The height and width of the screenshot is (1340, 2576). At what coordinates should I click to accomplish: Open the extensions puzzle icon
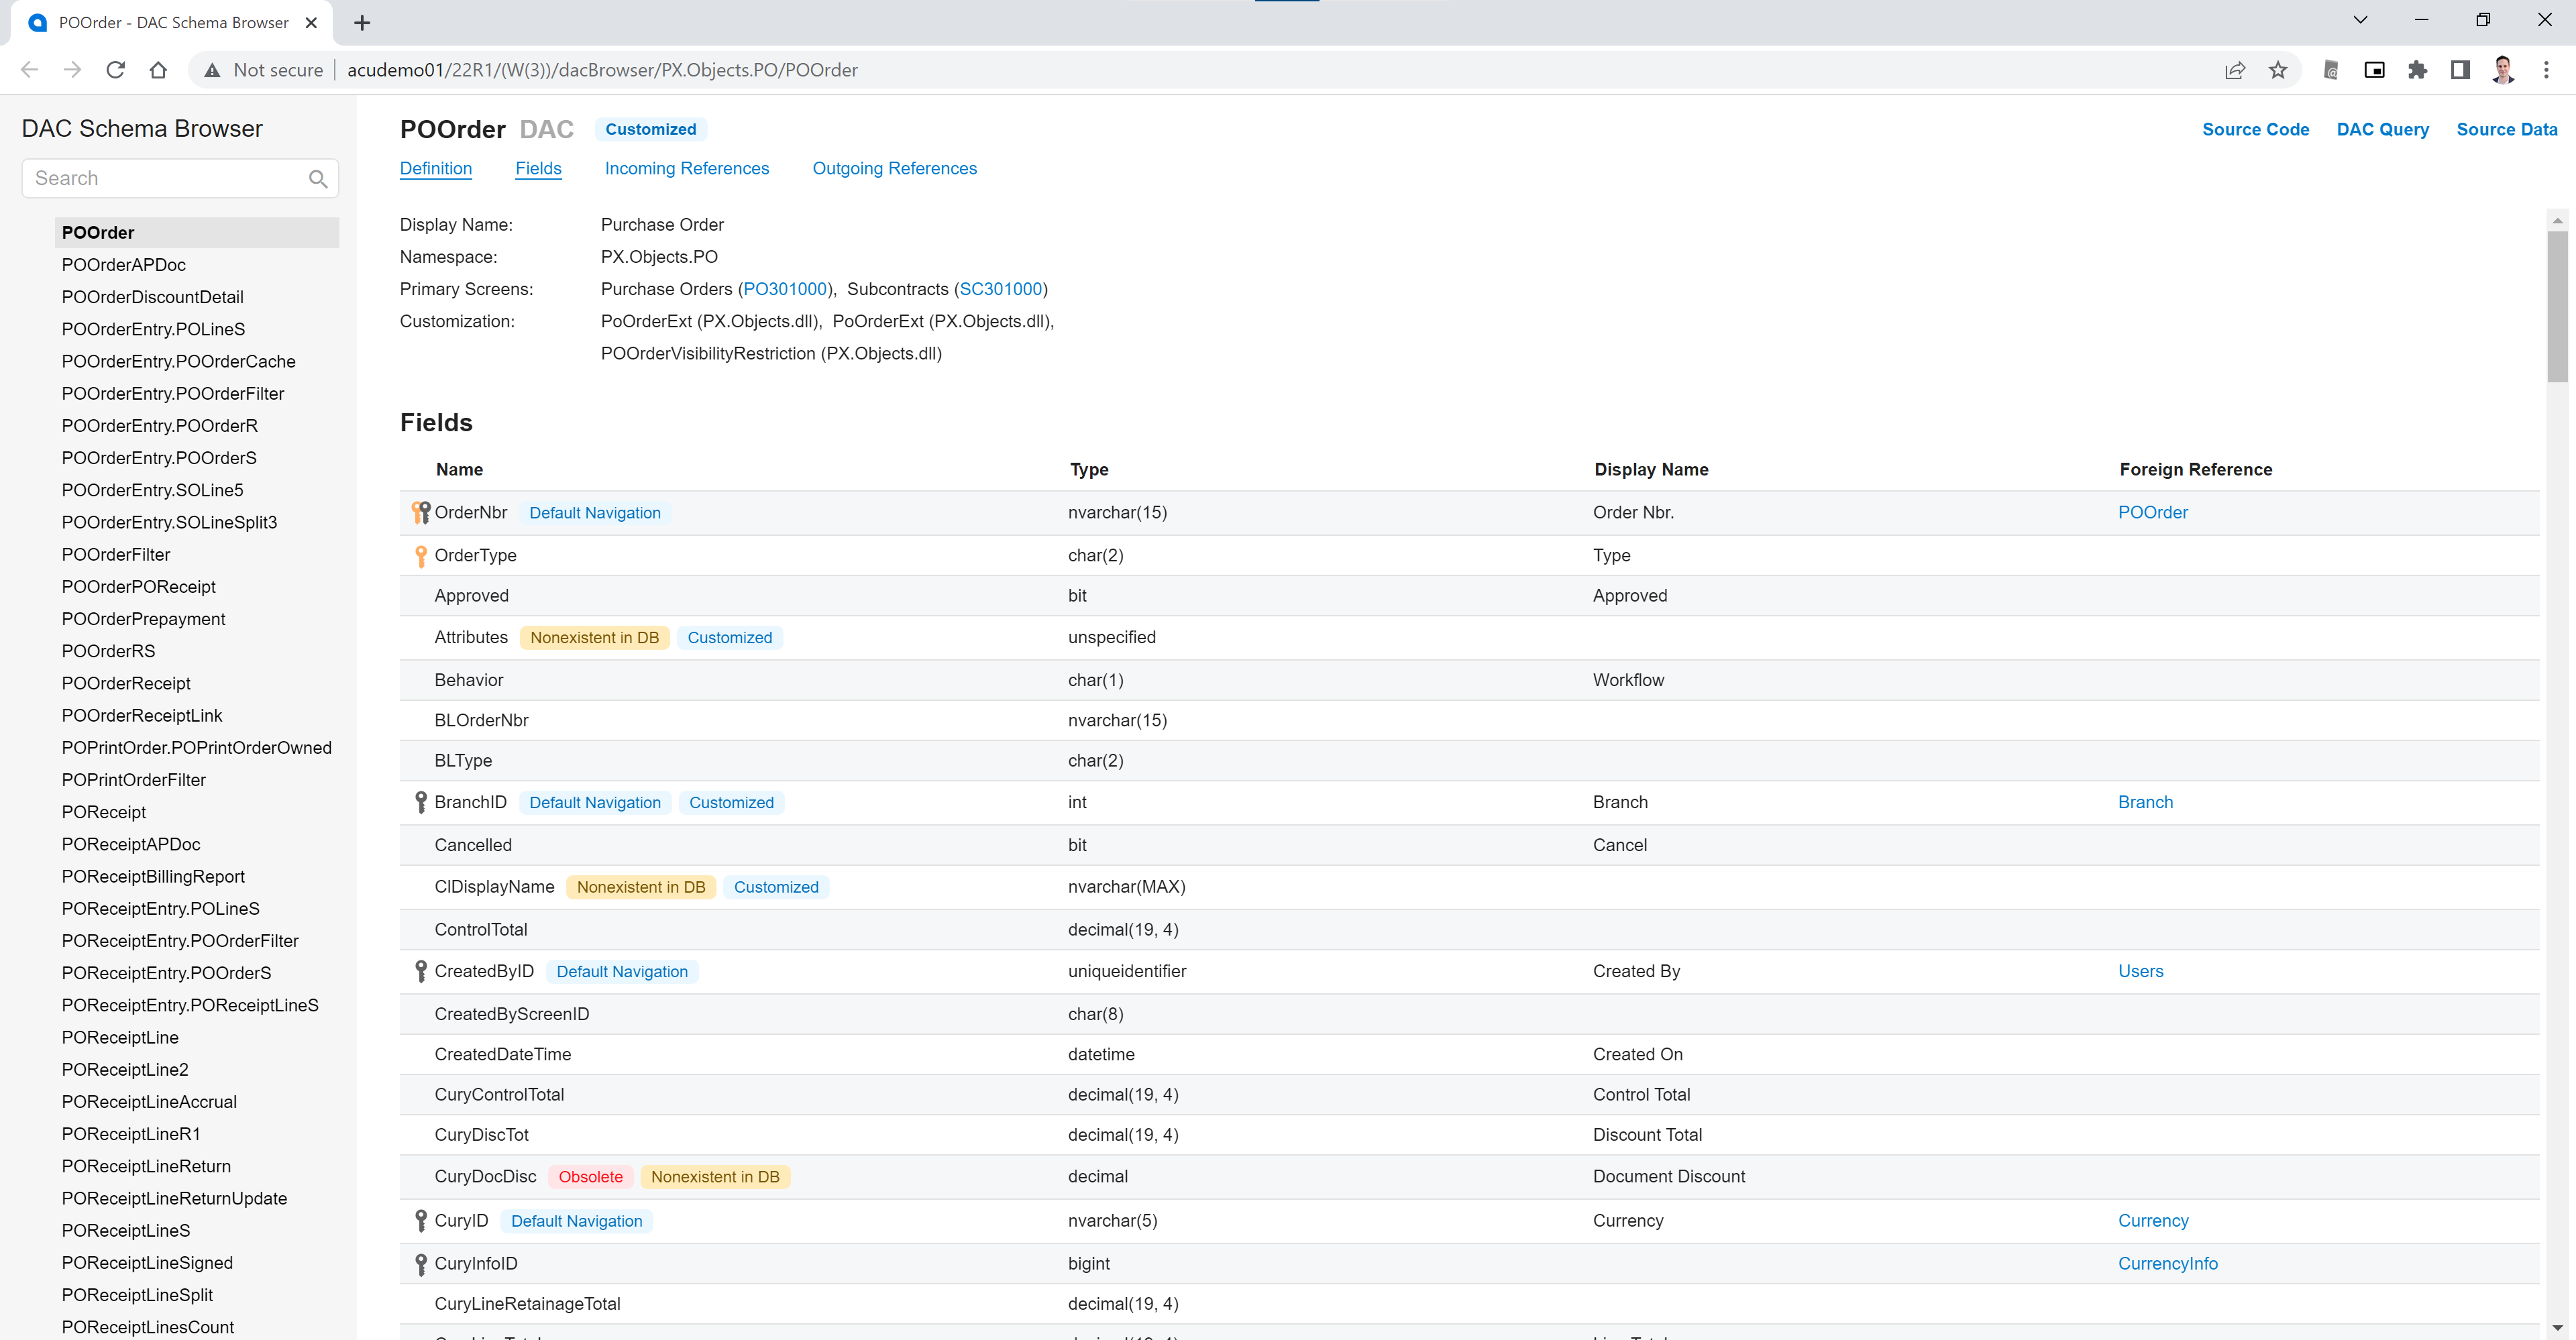tap(2417, 70)
